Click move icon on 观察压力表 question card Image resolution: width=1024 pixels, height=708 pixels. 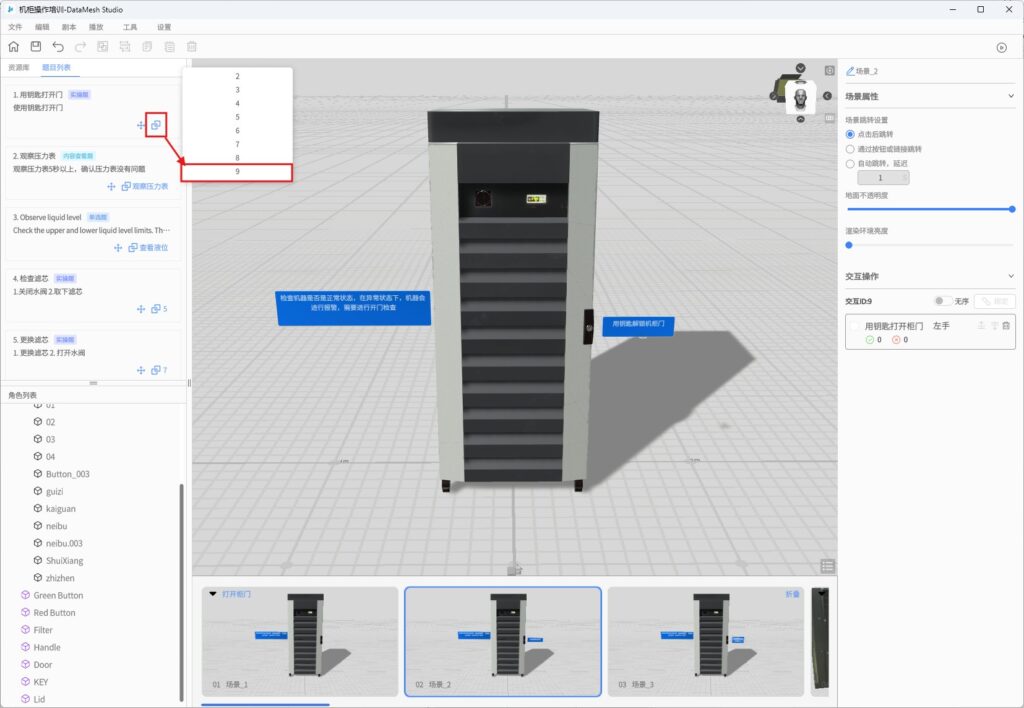click(112, 187)
